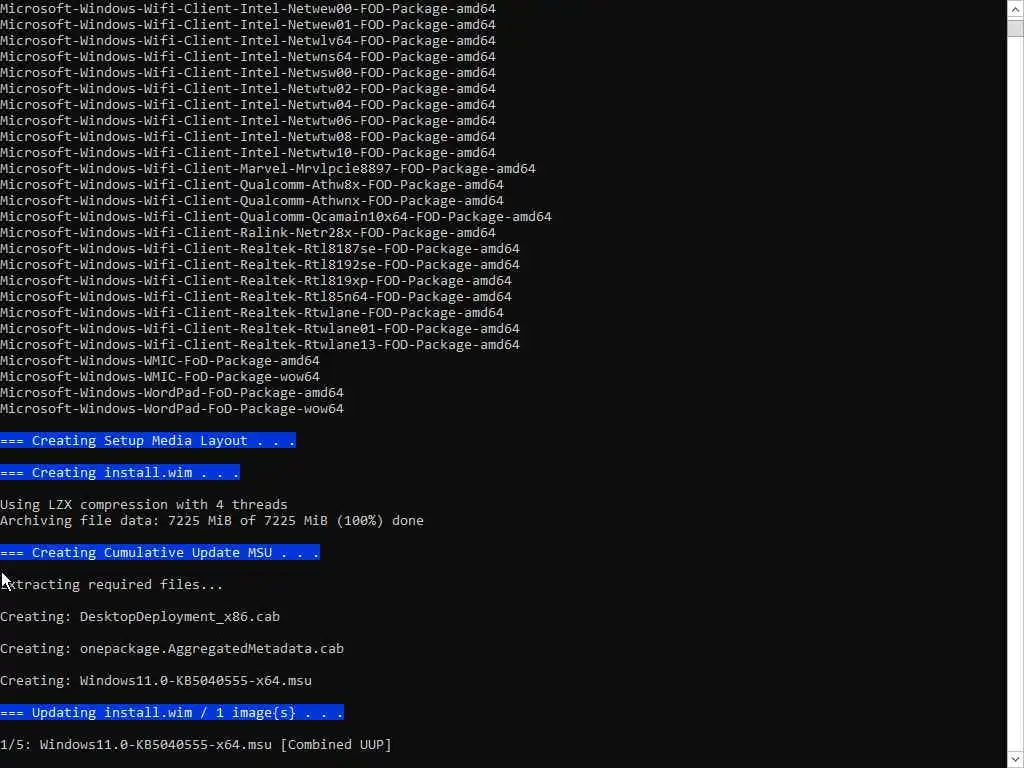Click the vertical scrollbar thumb
1024x768 pixels.
tap(1015, 28)
